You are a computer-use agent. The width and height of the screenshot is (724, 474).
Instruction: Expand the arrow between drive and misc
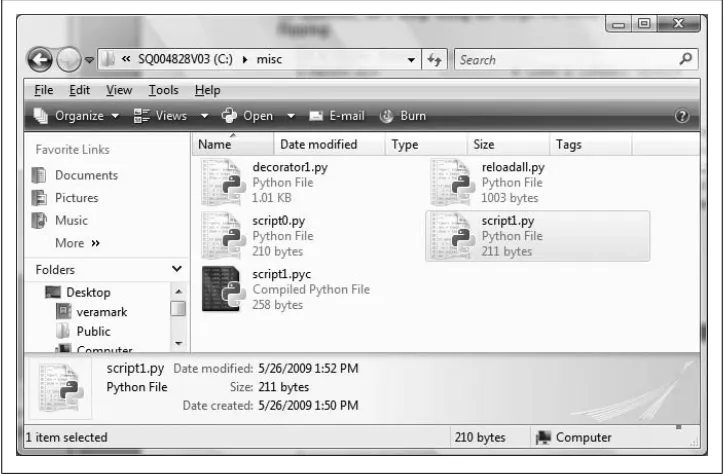coord(245,60)
